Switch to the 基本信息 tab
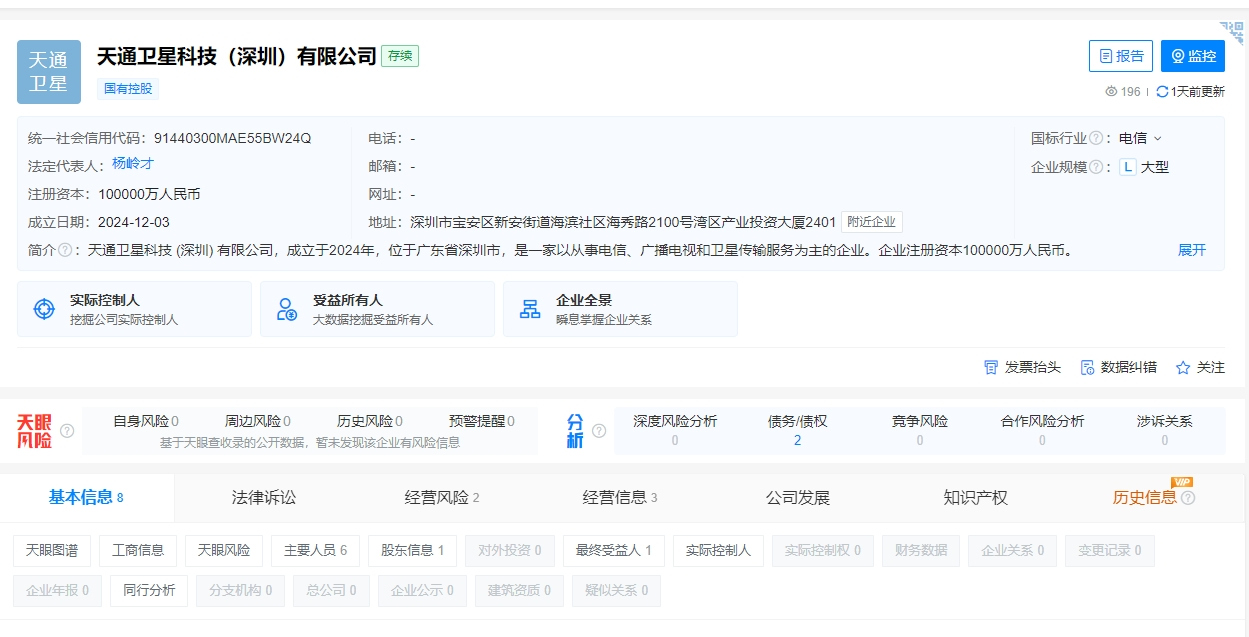The width and height of the screenshot is (1249, 637). tap(86, 498)
